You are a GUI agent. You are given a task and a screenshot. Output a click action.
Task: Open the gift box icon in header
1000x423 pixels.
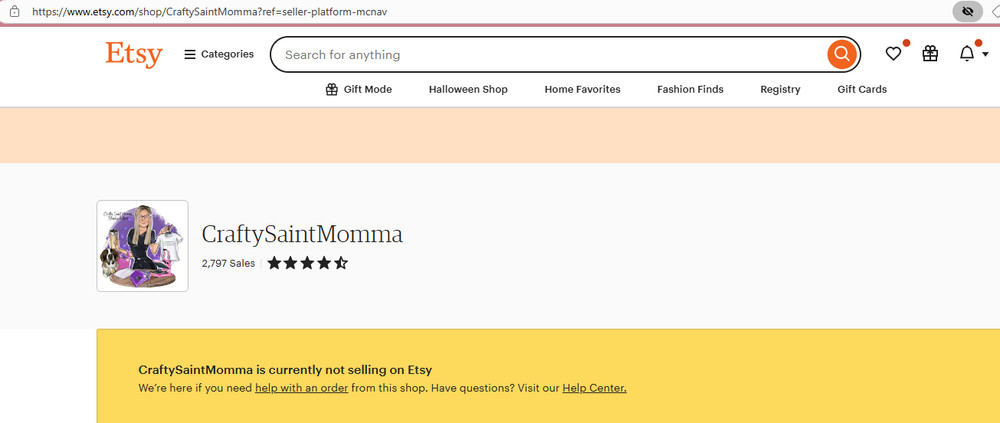[x=930, y=54]
